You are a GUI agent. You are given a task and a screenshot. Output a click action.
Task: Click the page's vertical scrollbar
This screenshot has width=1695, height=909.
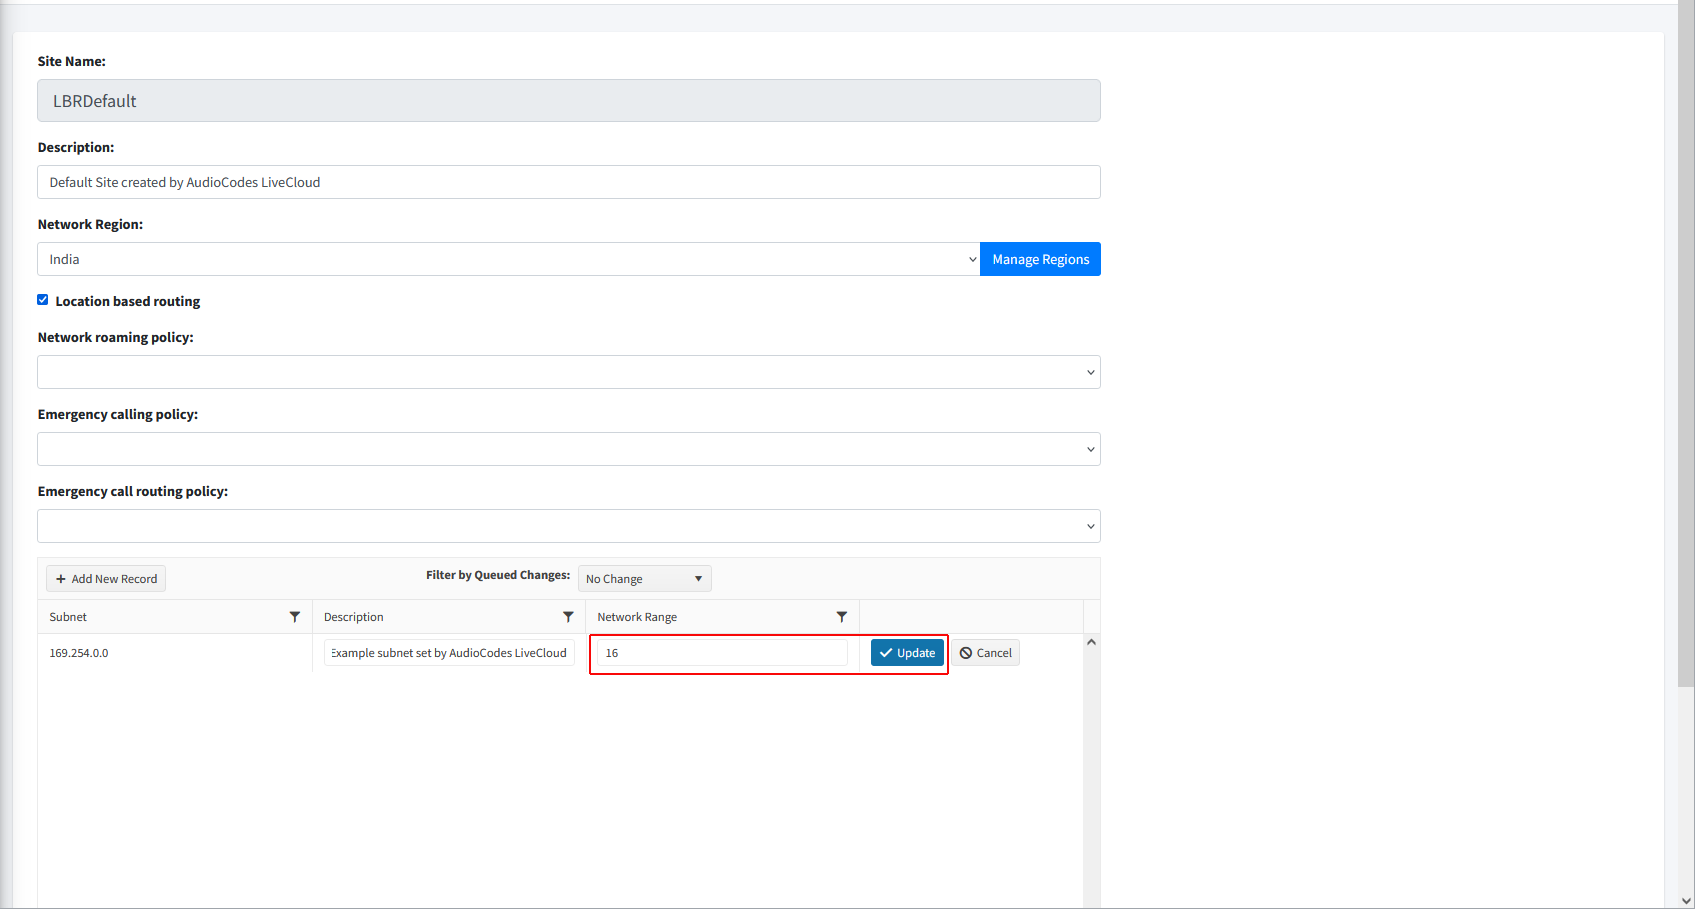[1686, 350]
